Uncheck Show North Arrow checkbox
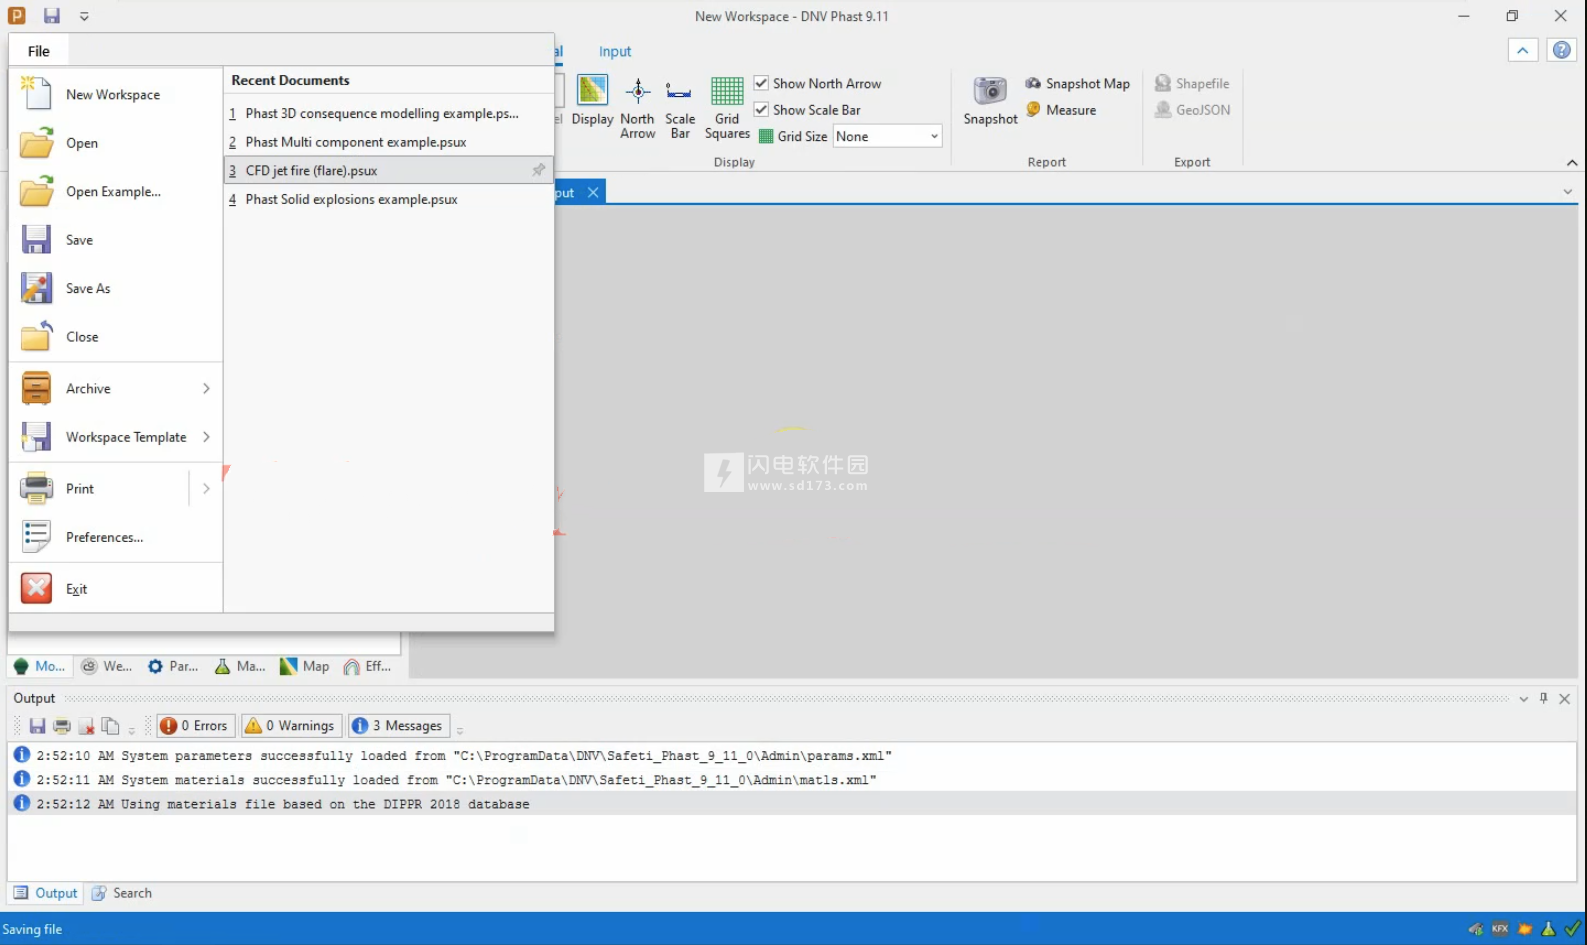This screenshot has width=1587, height=945. [x=762, y=83]
